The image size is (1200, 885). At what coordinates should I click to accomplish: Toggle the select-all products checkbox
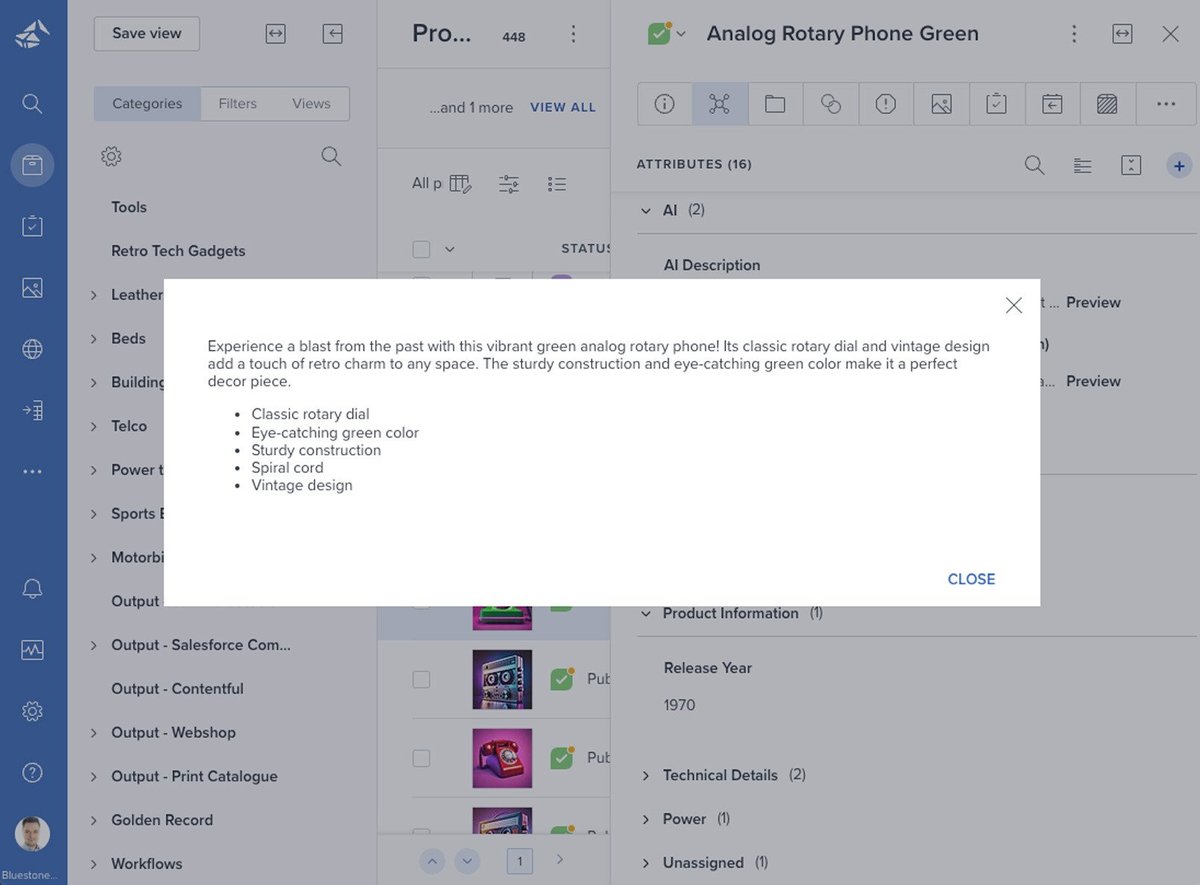[x=421, y=249]
